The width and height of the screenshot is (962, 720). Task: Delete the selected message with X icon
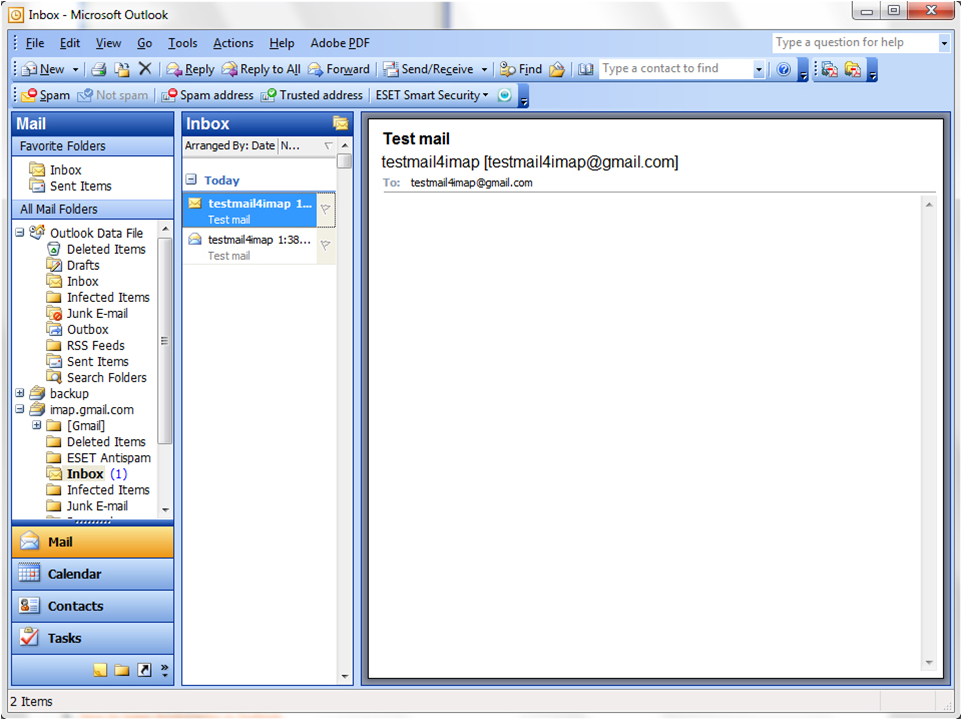pyautogui.click(x=145, y=69)
